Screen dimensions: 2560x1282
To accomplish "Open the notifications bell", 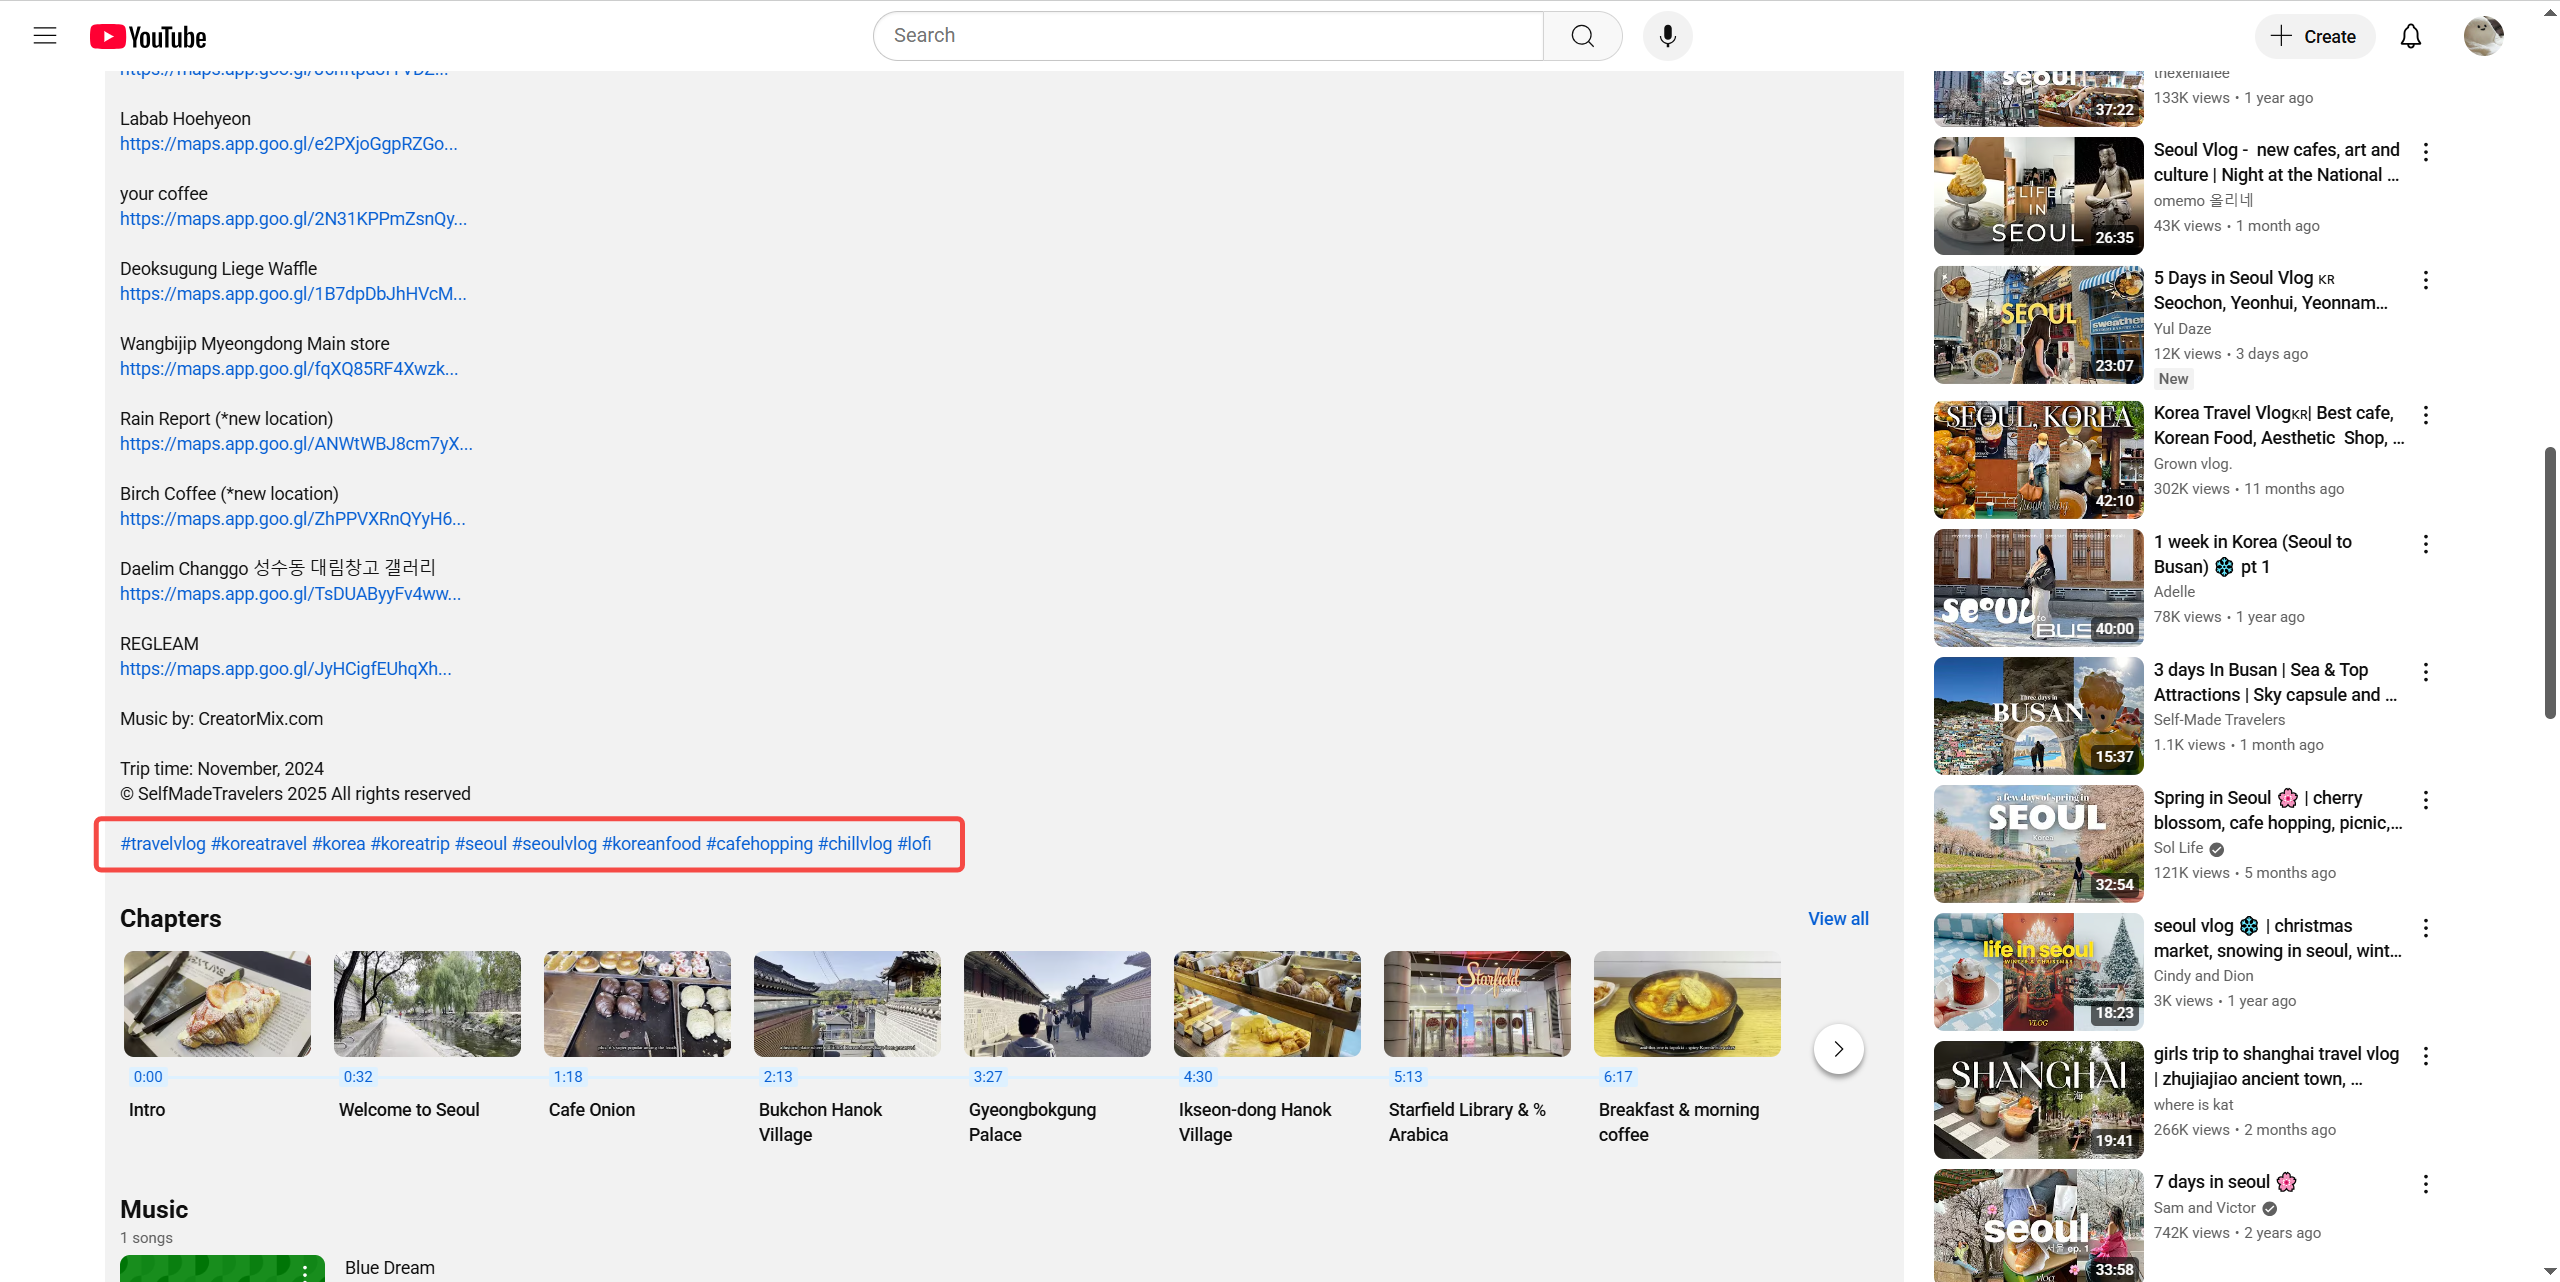I will click(2411, 36).
